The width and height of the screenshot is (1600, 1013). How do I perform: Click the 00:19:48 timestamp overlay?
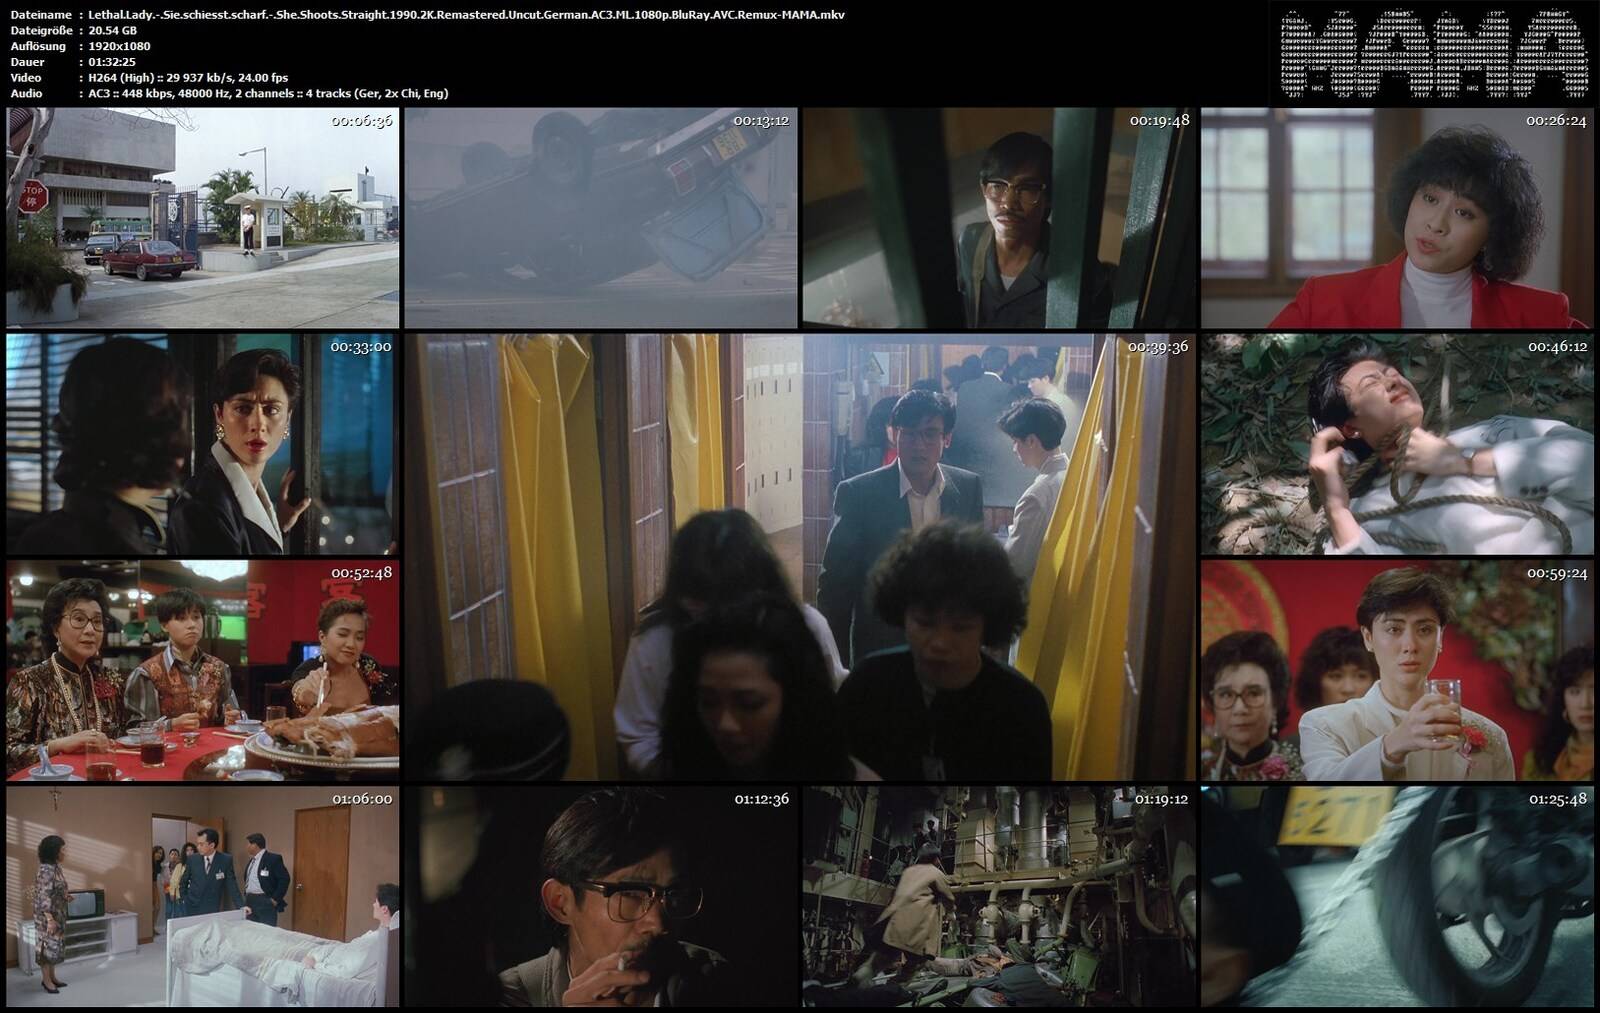click(1160, 120)
